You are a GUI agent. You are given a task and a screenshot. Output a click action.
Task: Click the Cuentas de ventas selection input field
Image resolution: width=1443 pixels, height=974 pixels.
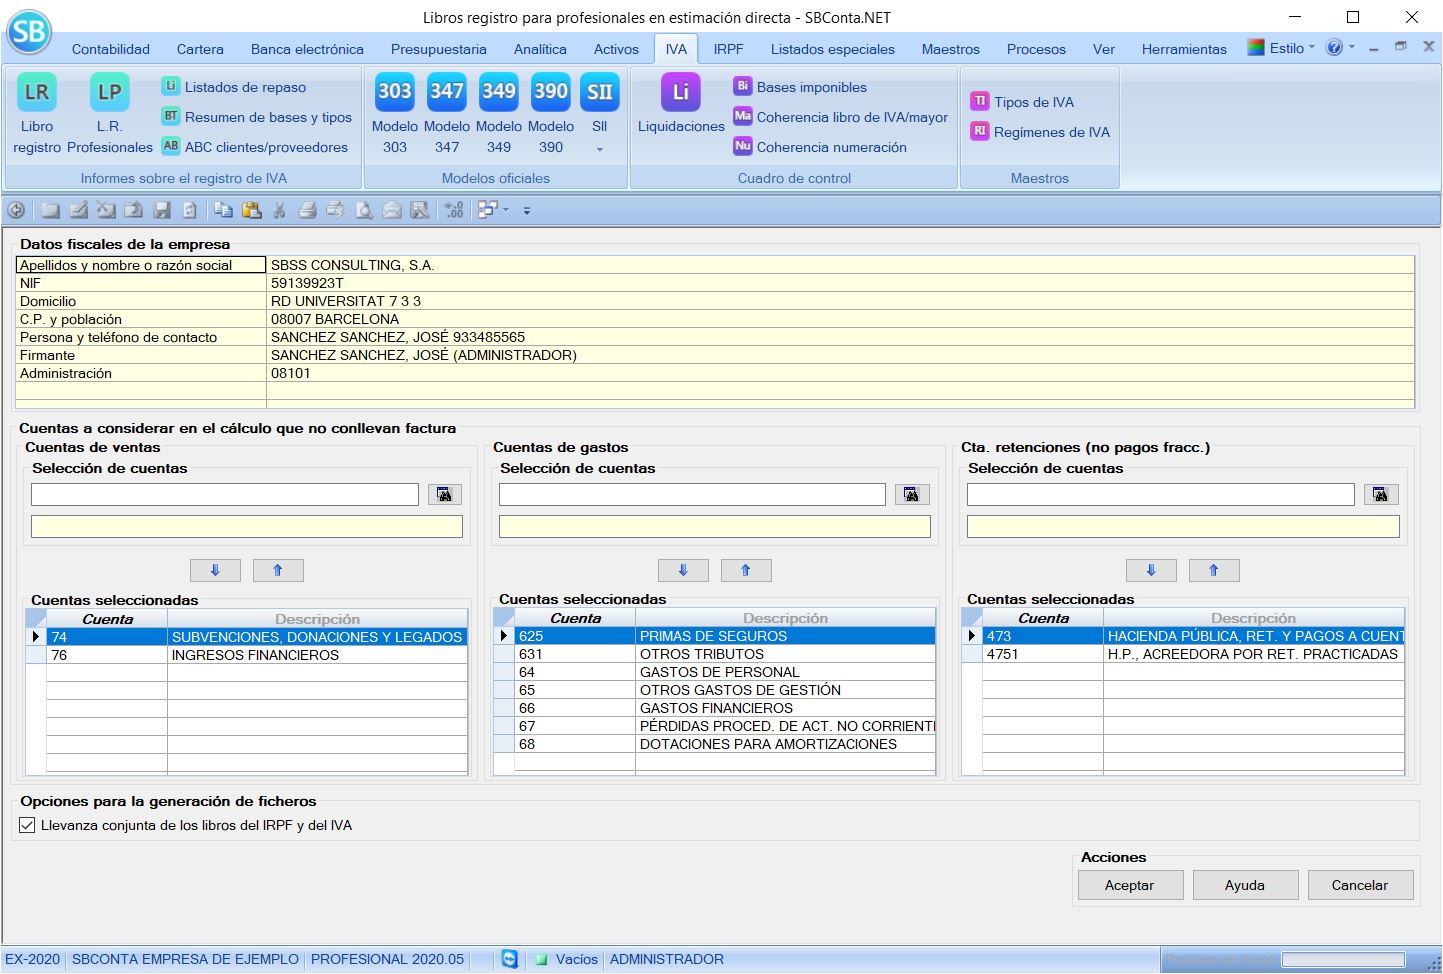pos(225,495)
